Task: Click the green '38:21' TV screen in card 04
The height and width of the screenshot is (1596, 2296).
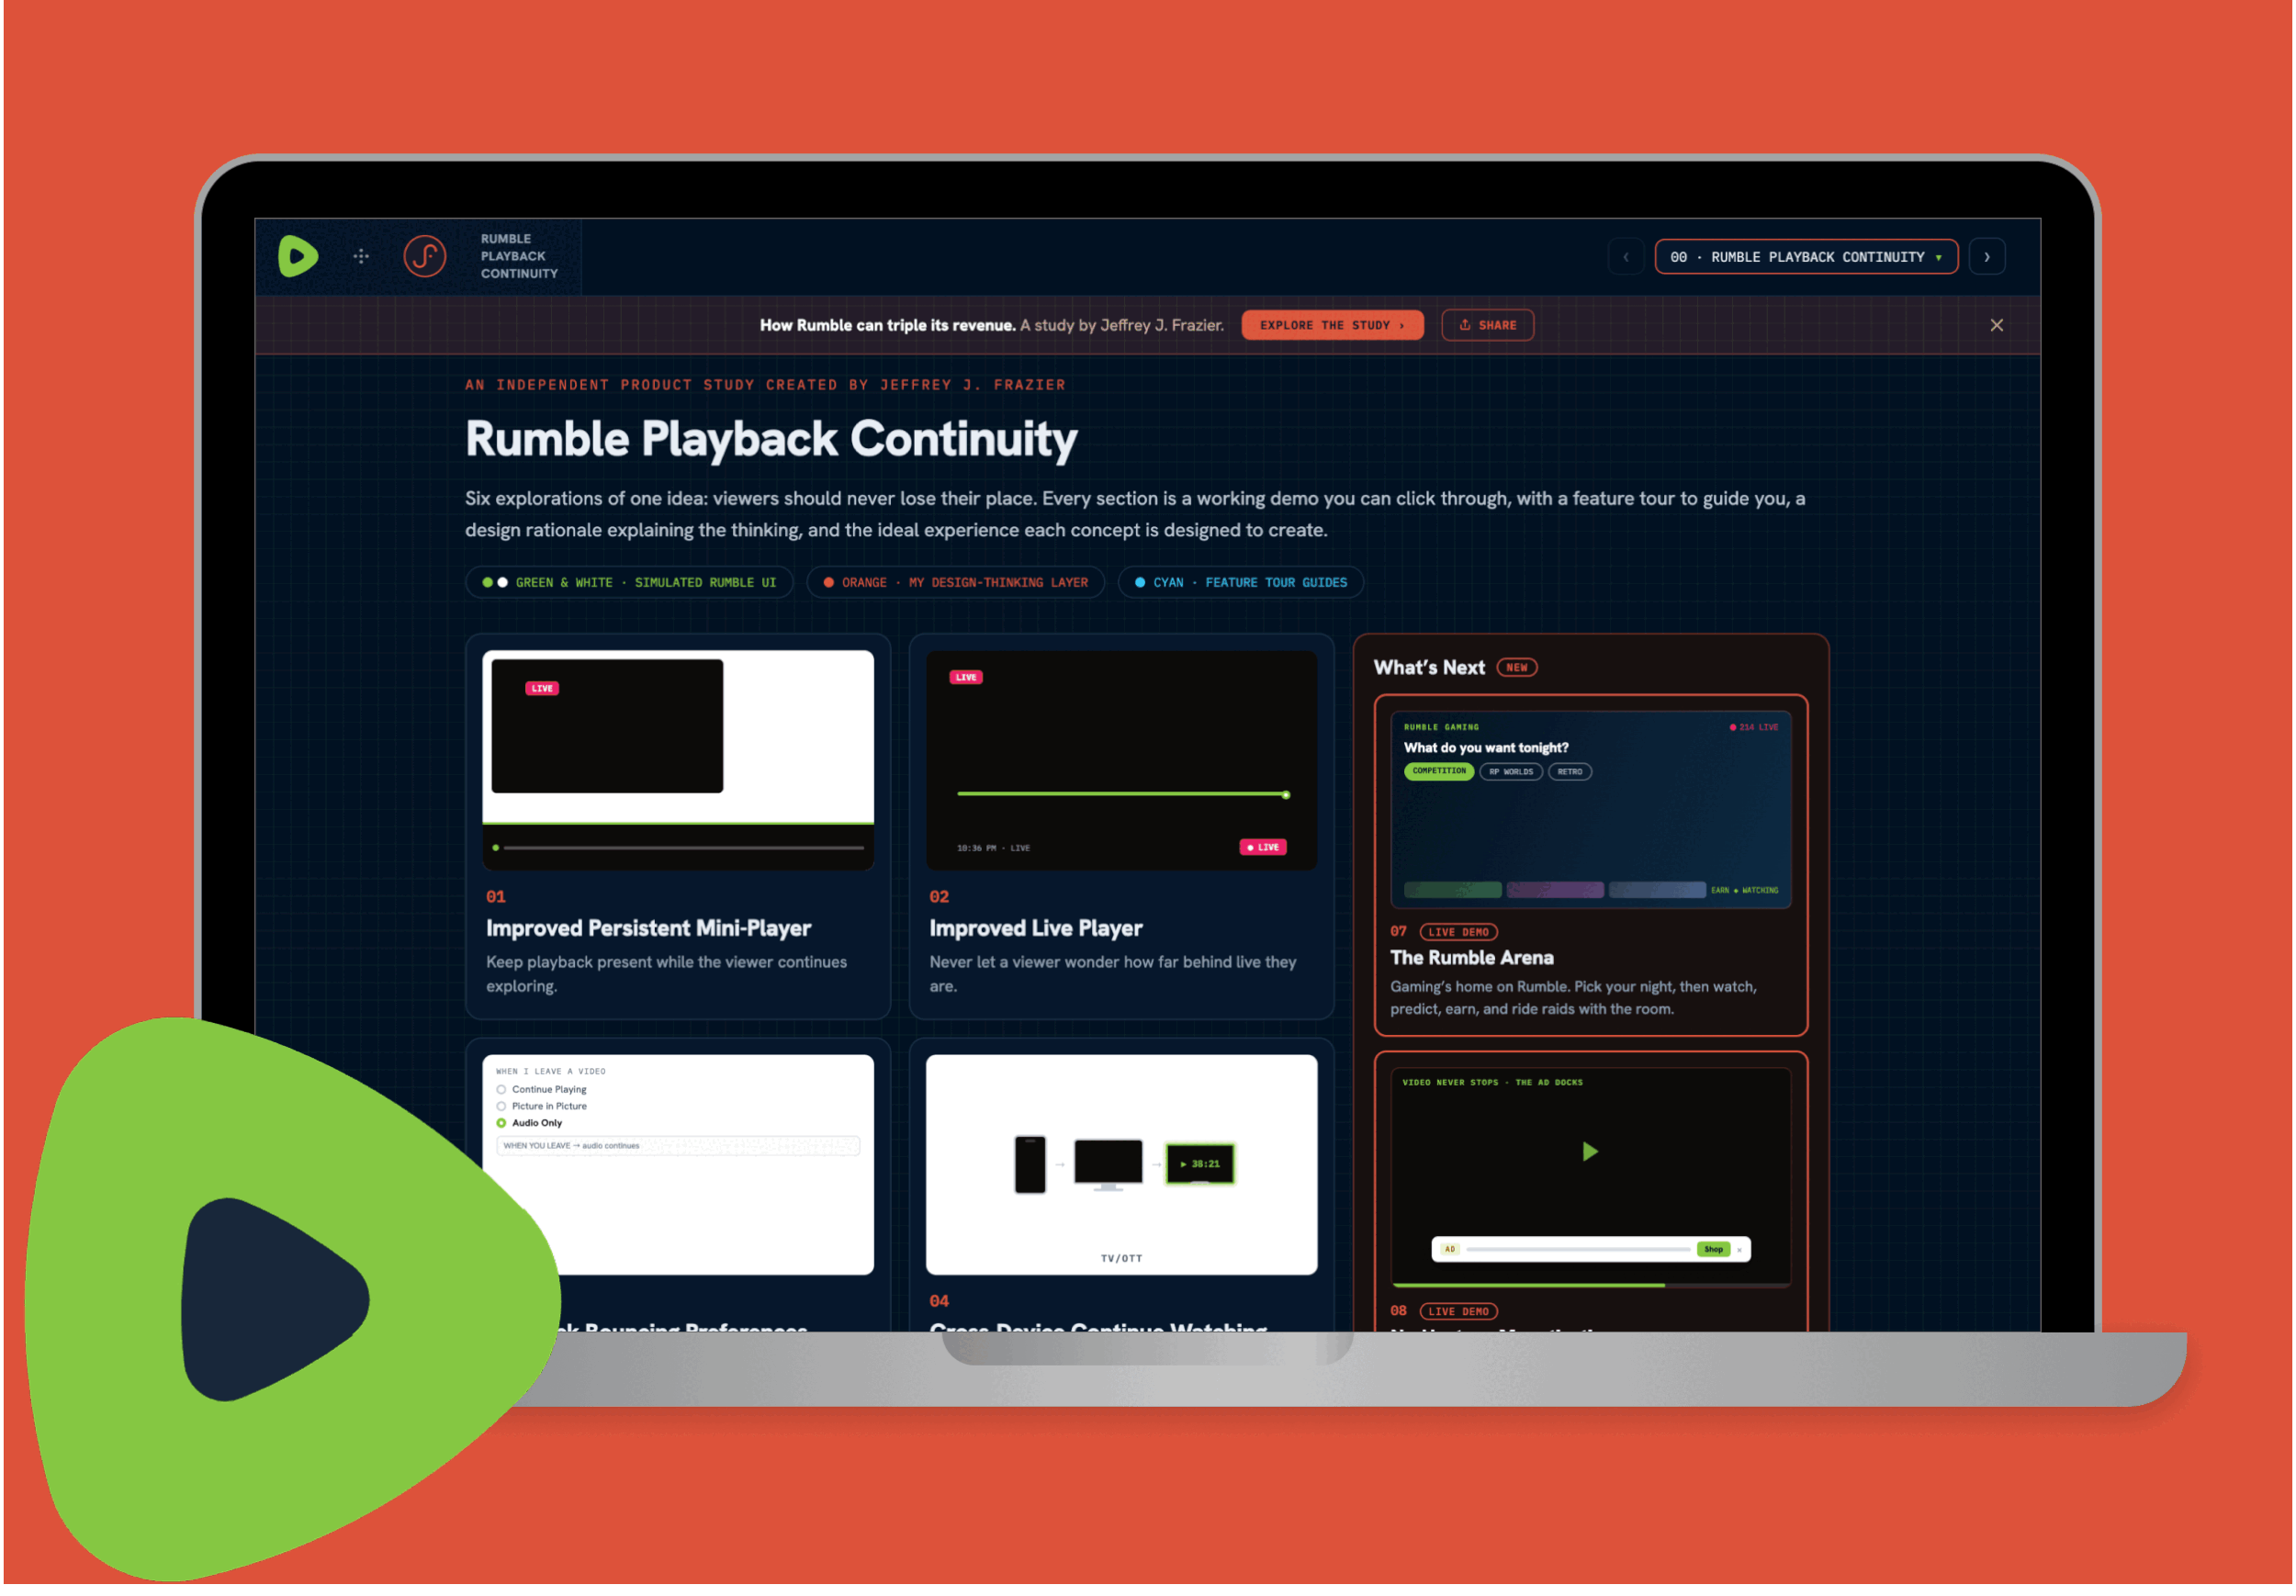Action: pos(1200,1165)
